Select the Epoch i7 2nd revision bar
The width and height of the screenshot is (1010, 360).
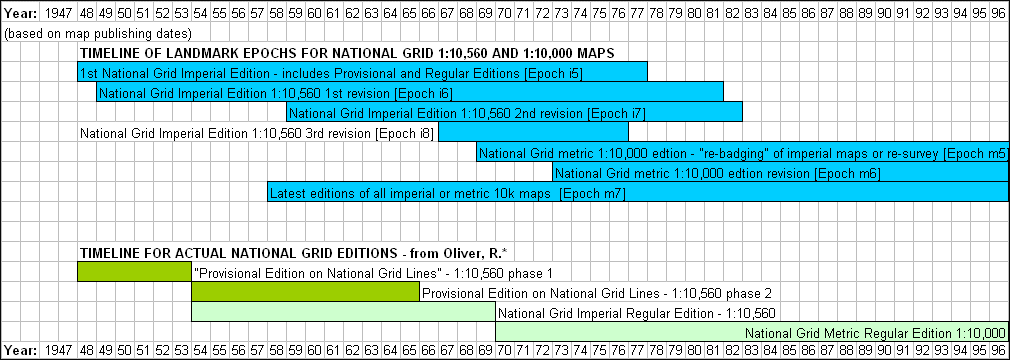(x=514, y=111)
